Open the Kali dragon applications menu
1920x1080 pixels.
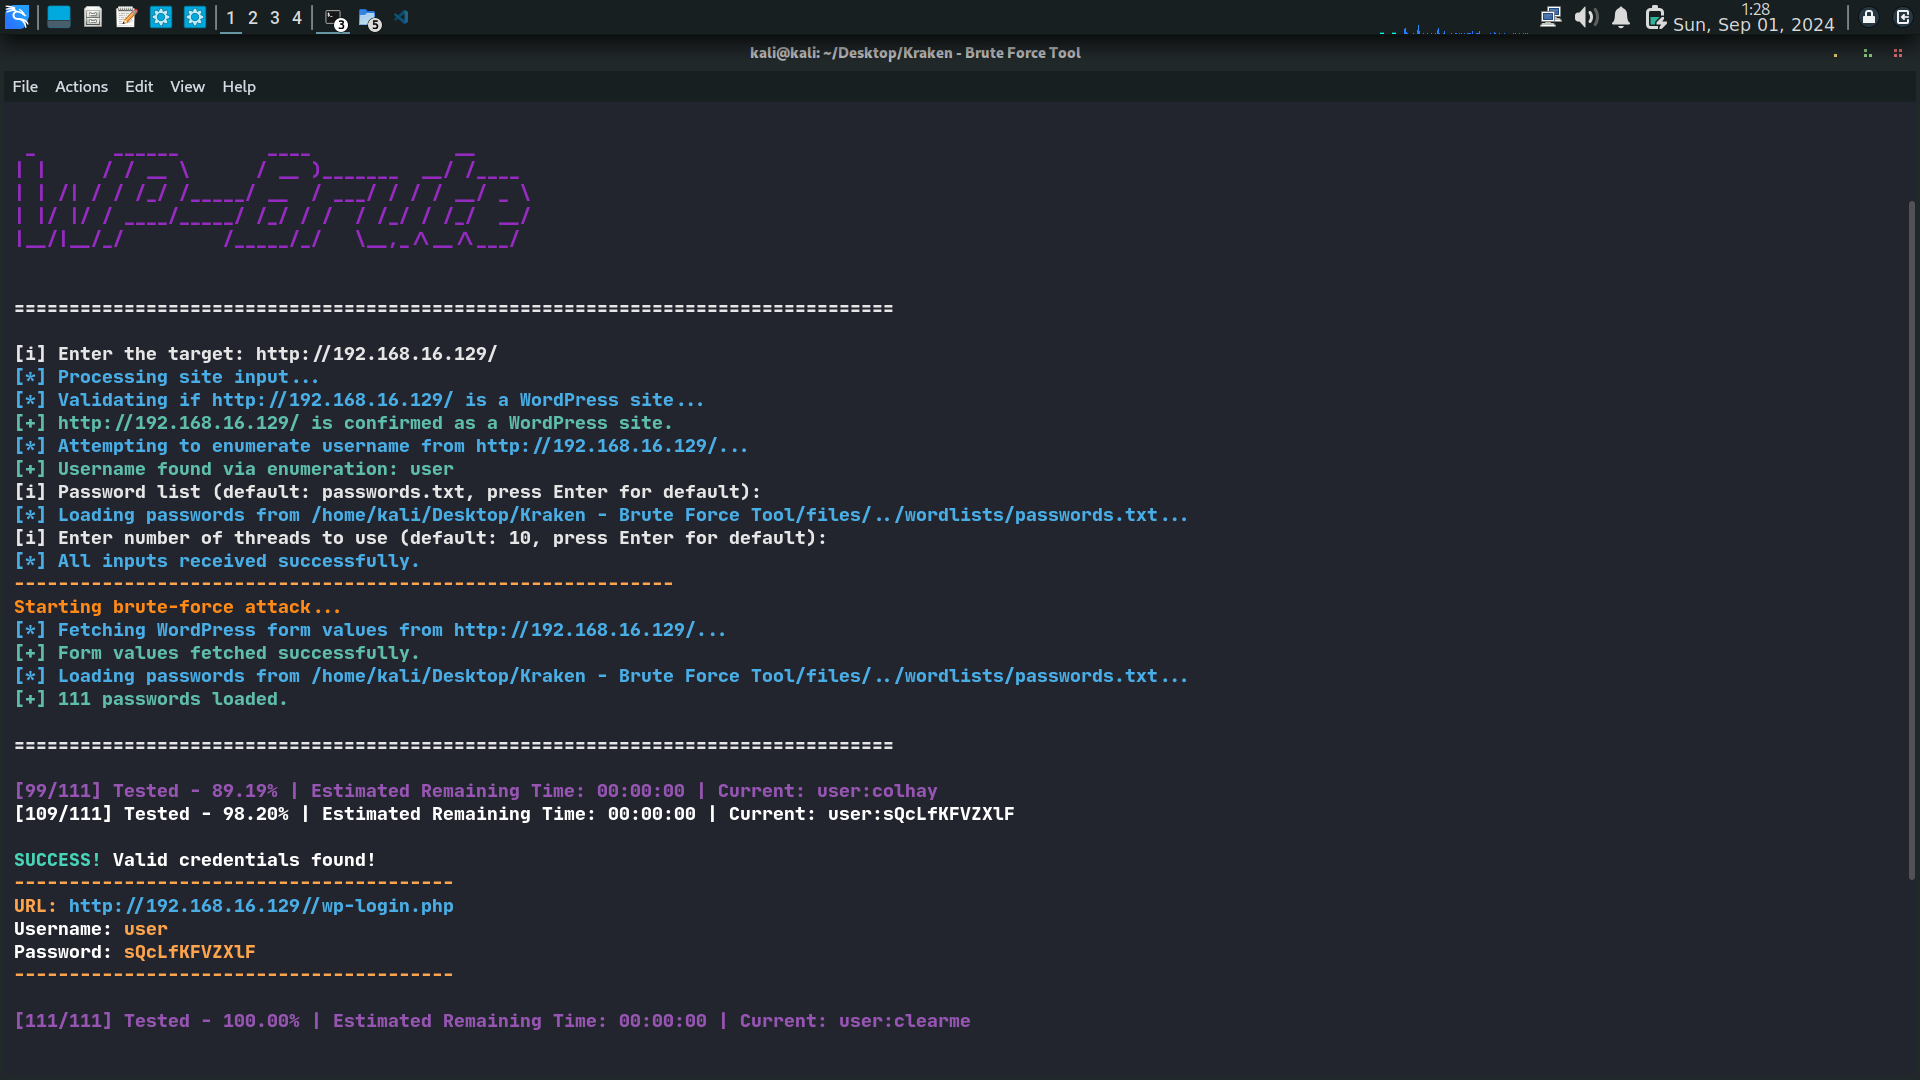17,17
